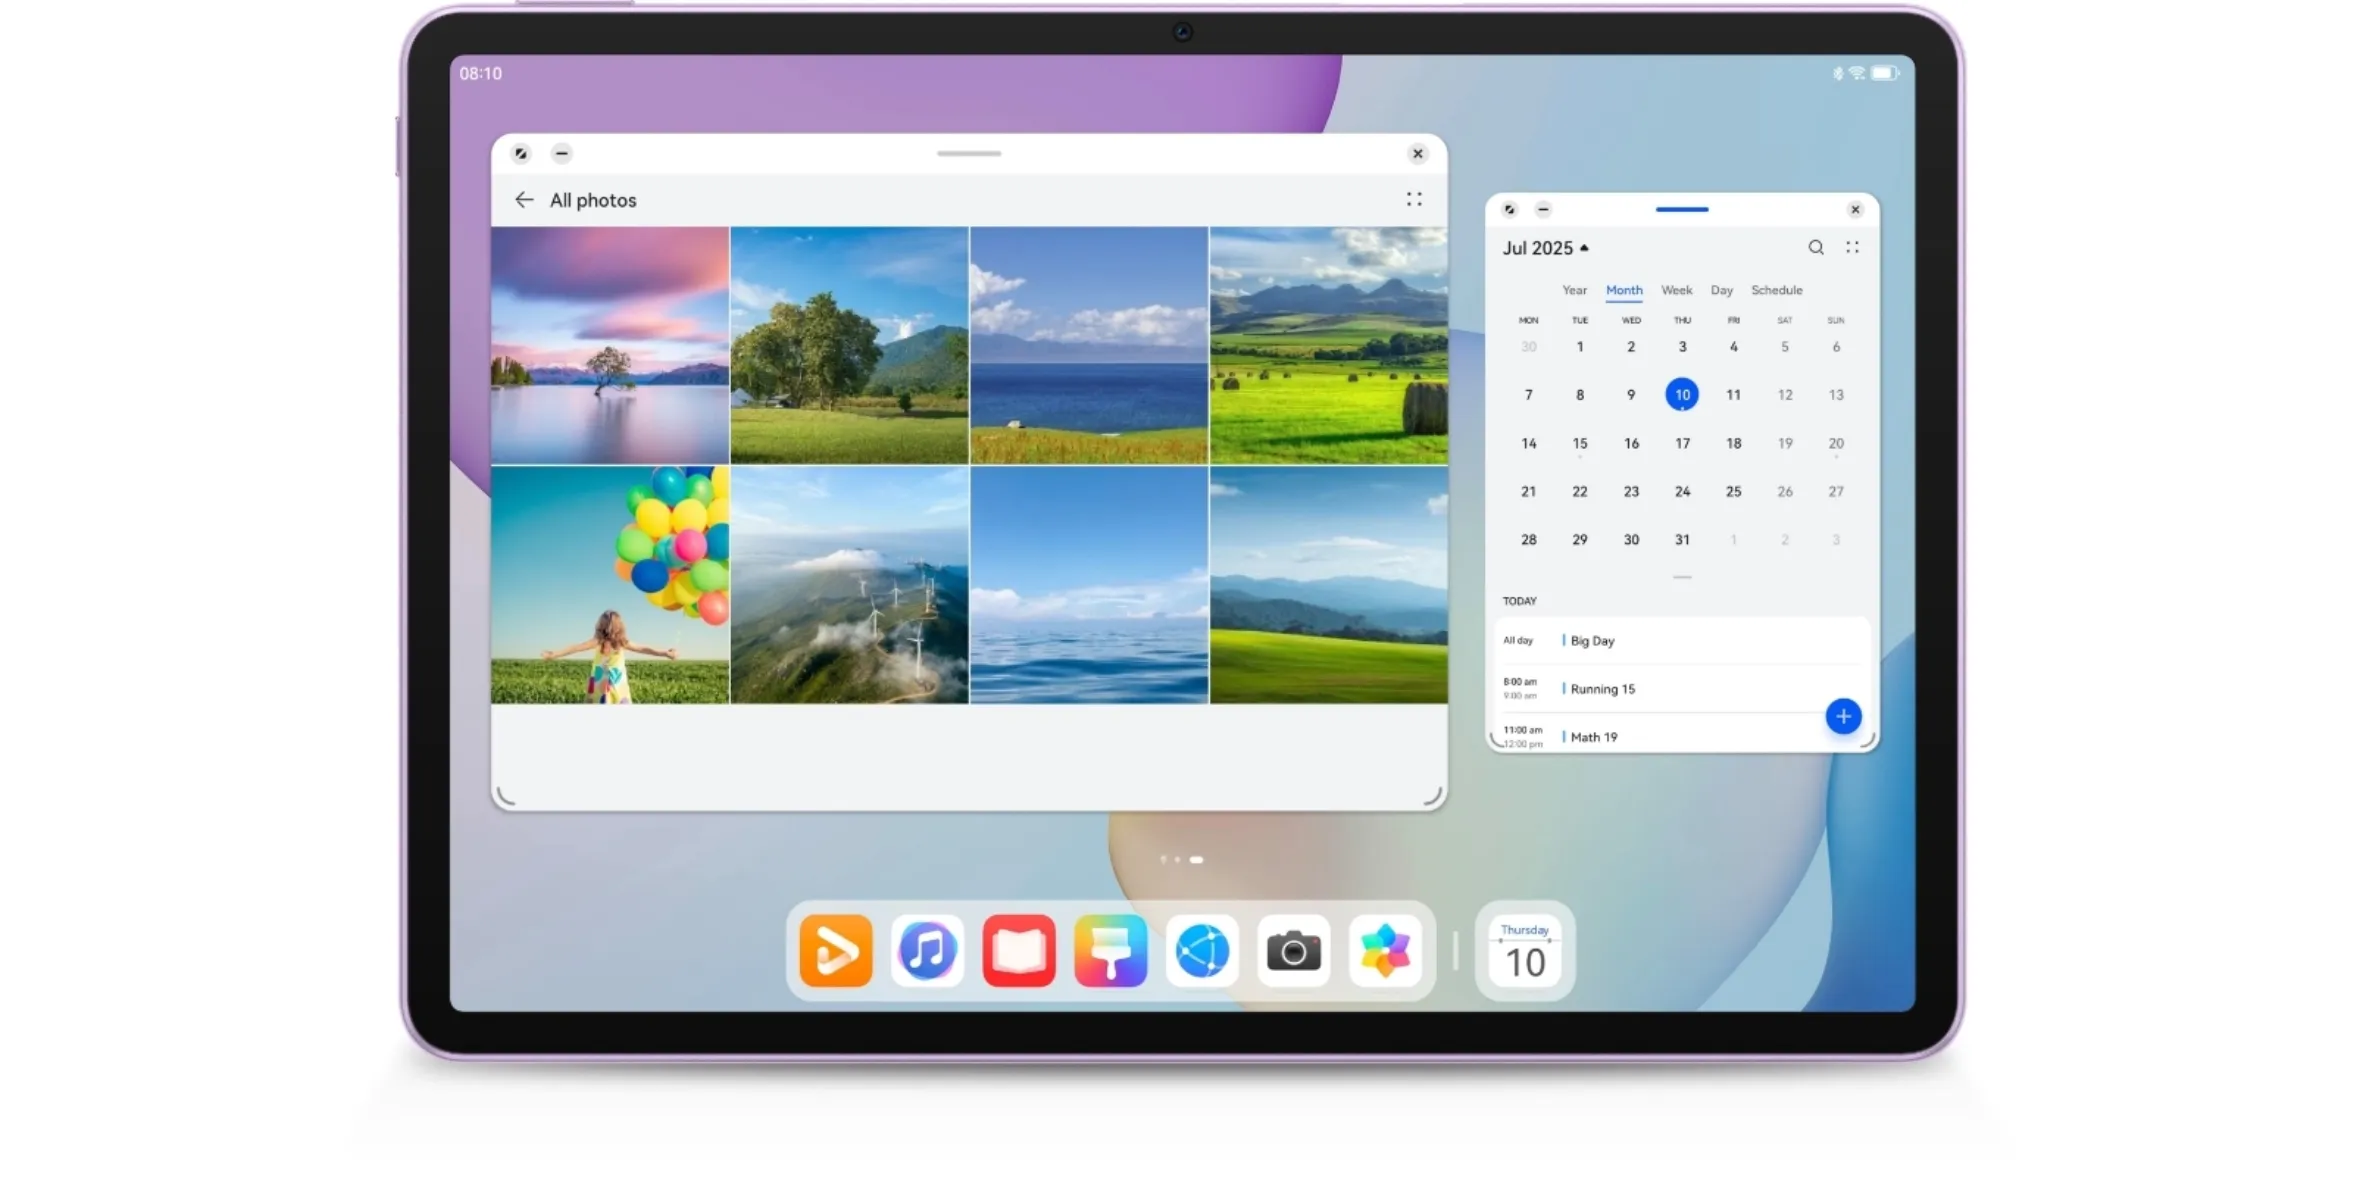
Task: Open the balloons girl photo
Action: (x=609, y=585)
